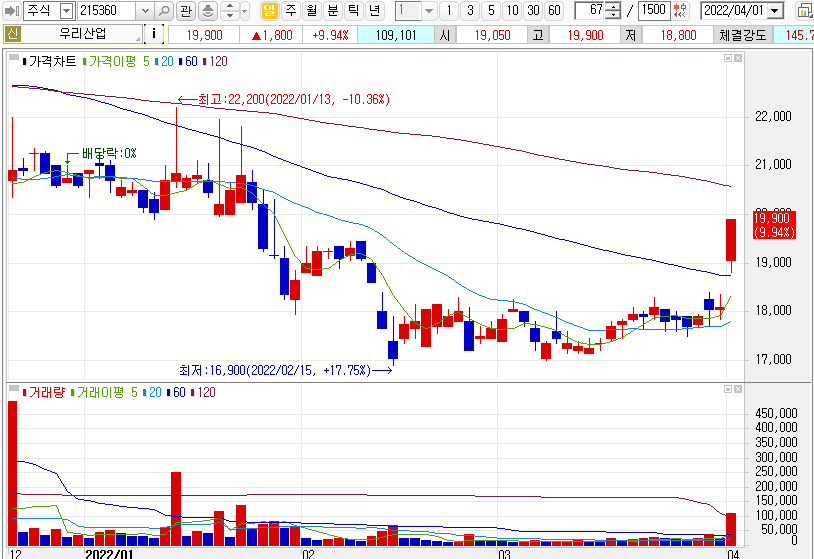Click the stock name 우리산업

83,35
